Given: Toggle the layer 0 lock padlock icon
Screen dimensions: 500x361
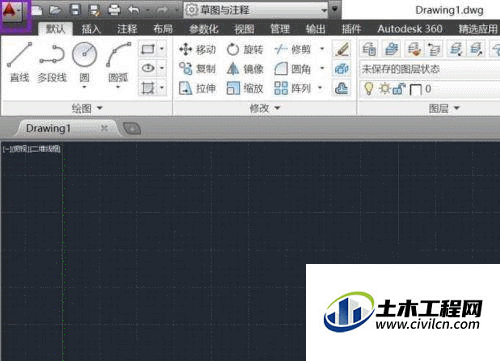Looking at the screenshot, I should [399, 89].
